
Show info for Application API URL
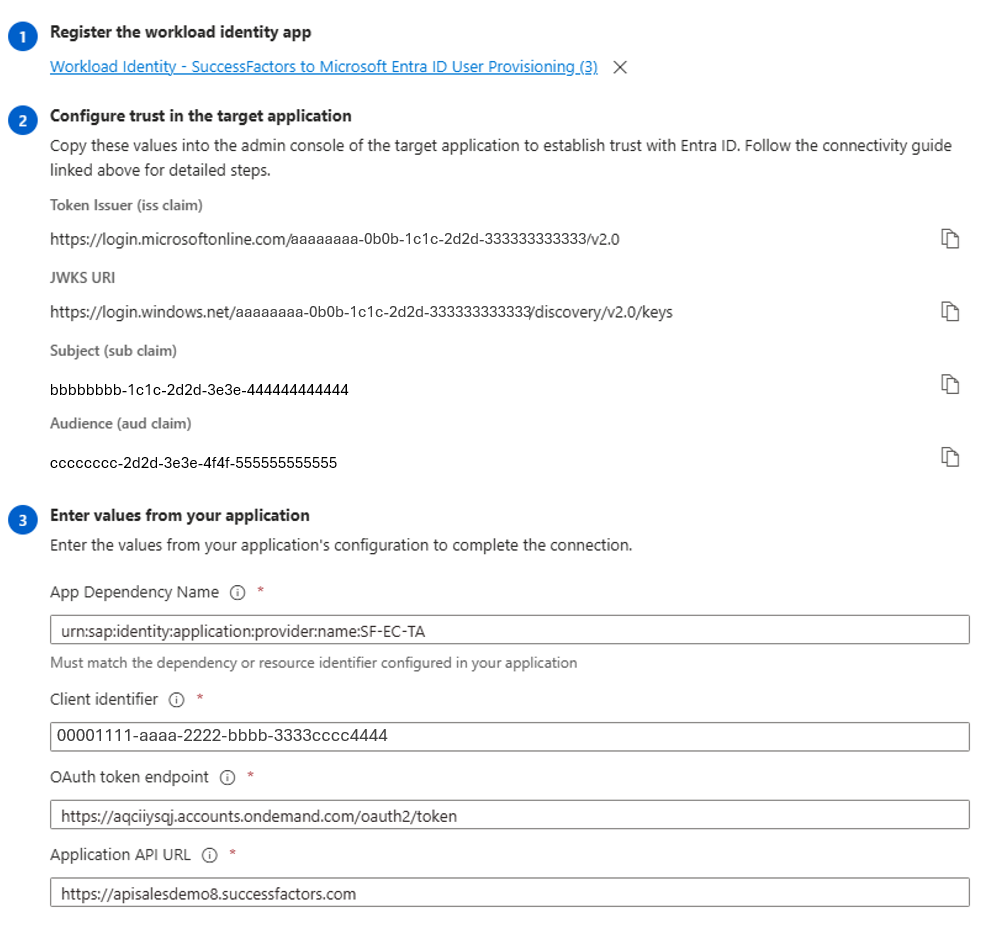tap(209, 855)
